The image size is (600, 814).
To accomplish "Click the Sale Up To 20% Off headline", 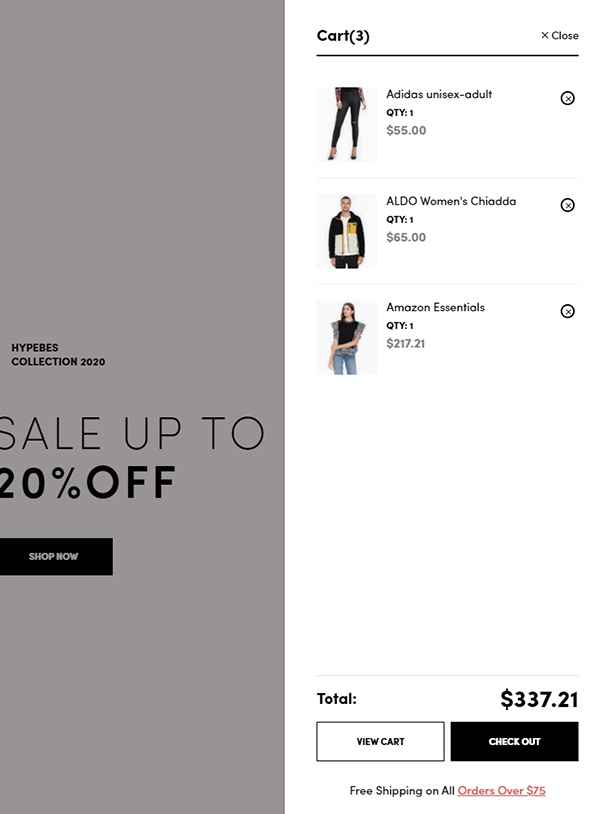I will (x=132, y=458).
